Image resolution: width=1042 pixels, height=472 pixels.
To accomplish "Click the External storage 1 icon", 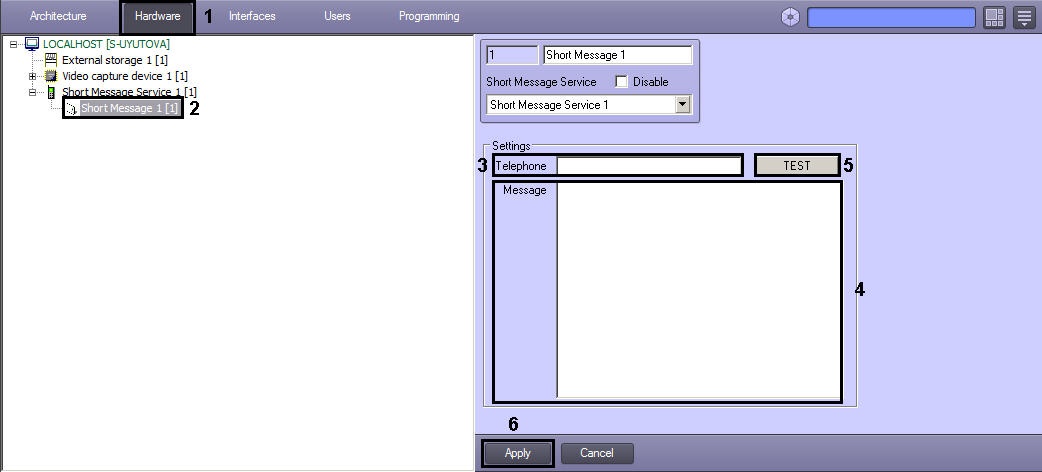I will [x=51, y=60].
